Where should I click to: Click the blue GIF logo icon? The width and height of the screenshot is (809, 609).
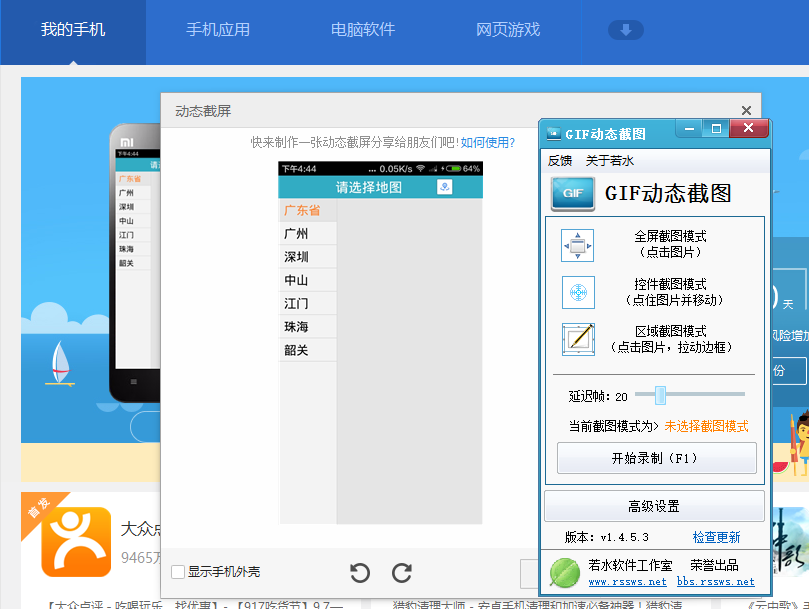[x=573, y=194]
